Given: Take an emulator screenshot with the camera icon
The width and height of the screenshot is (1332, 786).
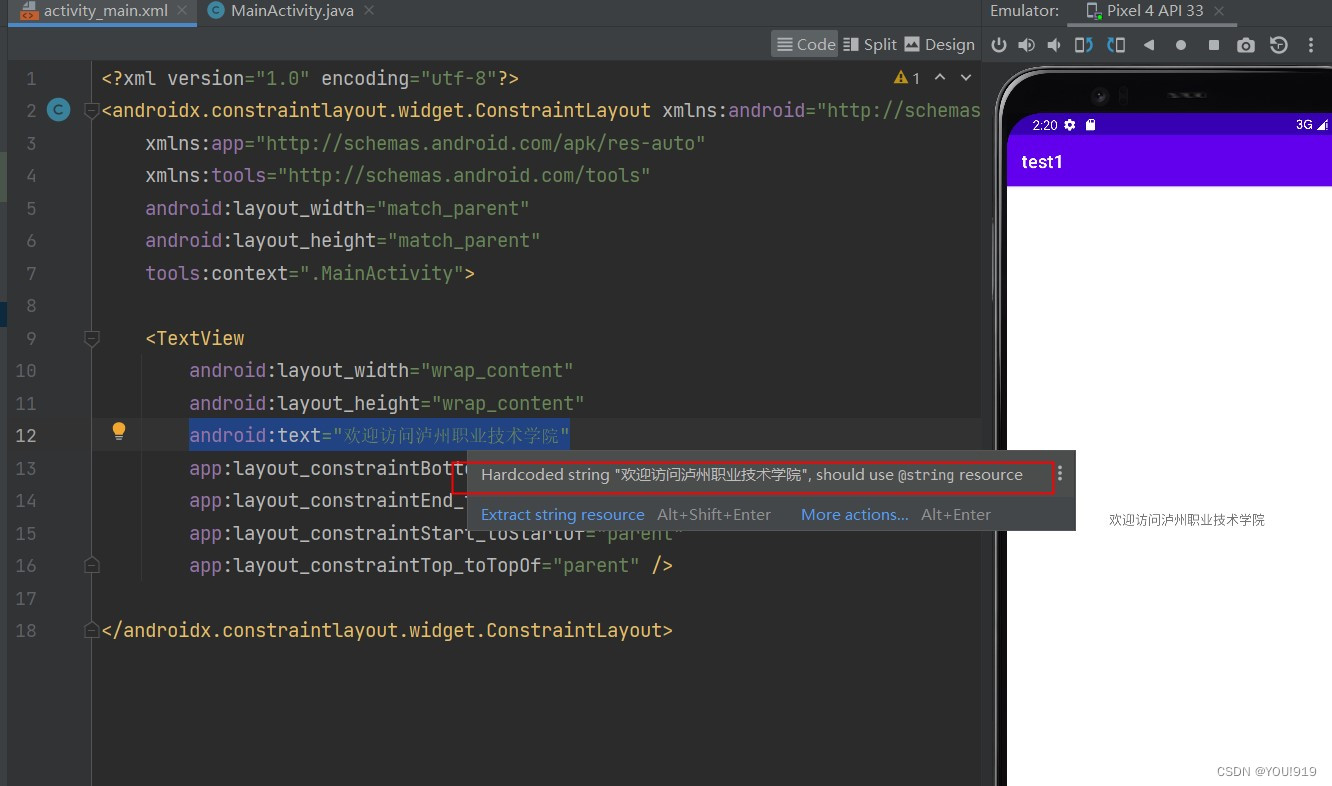Looking at the screenshot, I should 1245,45.
